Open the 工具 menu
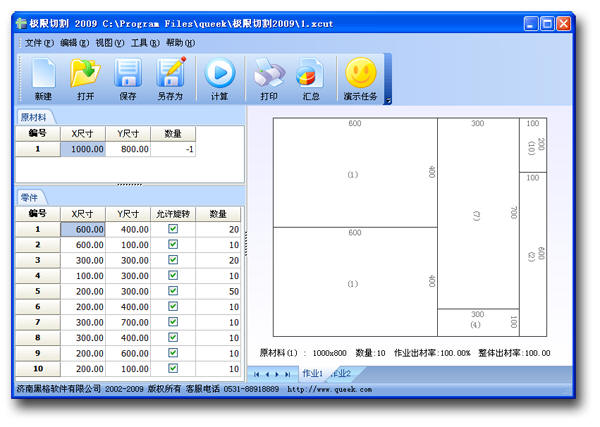The height and width of the screenshot is (427, 600). coord(145,43)
